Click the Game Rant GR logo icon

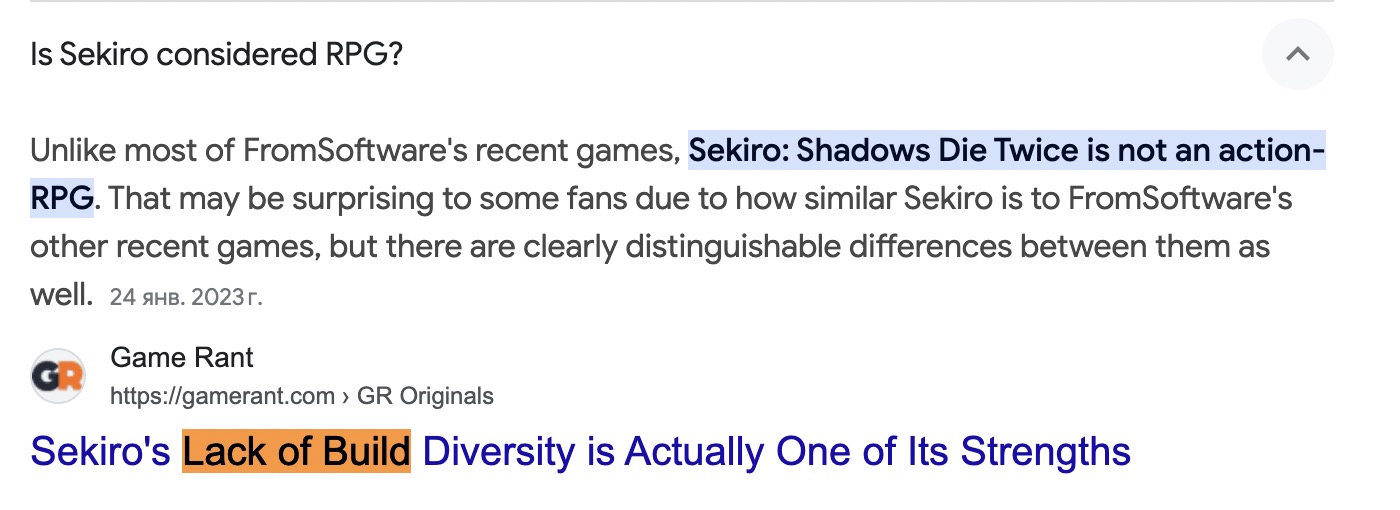pos(58,376)
